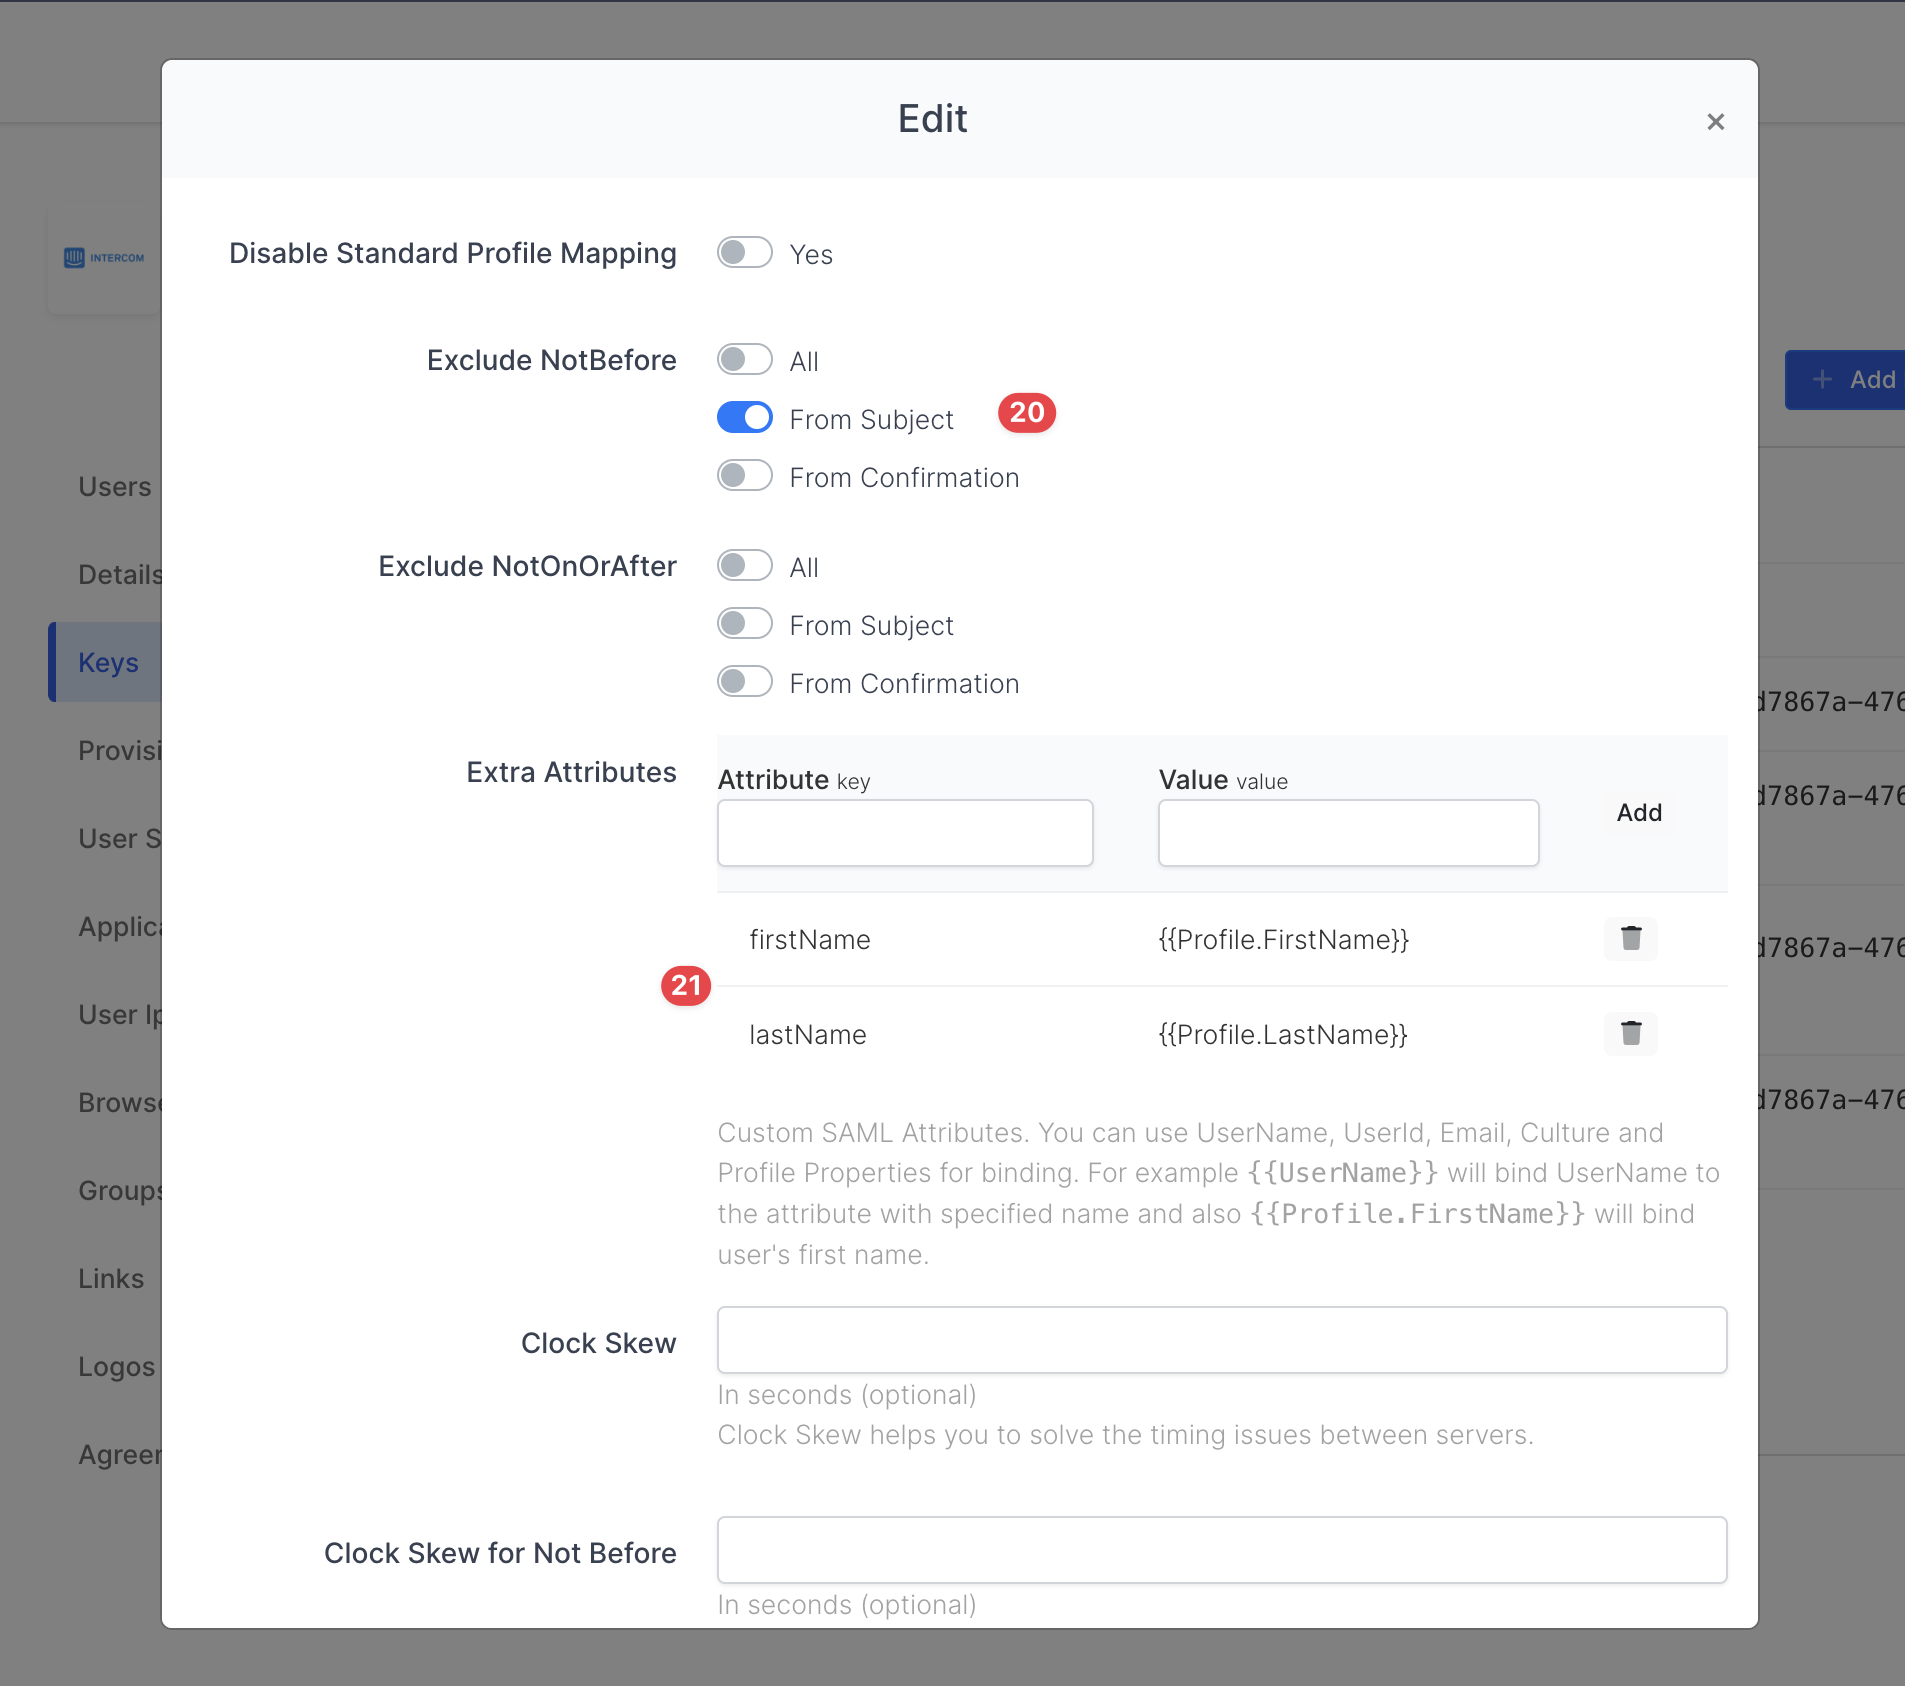The height and width of the screenshot is (1686, 1905).
Task: Click the blue Add button in background
Action: click(x=1850, y=380)
